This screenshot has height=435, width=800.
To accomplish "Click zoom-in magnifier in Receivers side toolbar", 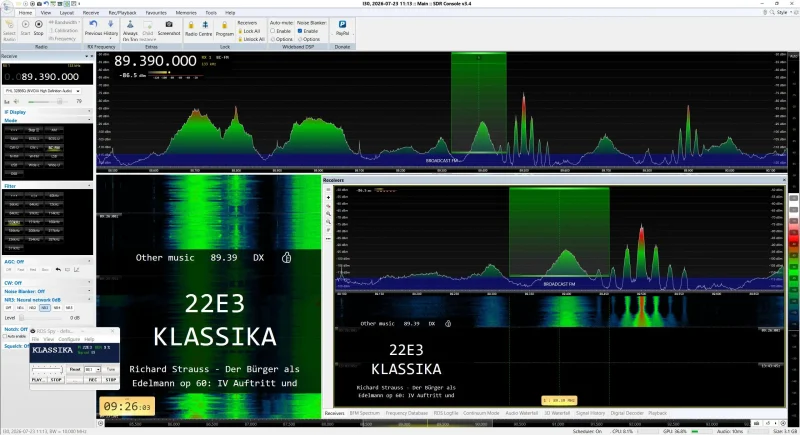I will [x=328, y=214].
